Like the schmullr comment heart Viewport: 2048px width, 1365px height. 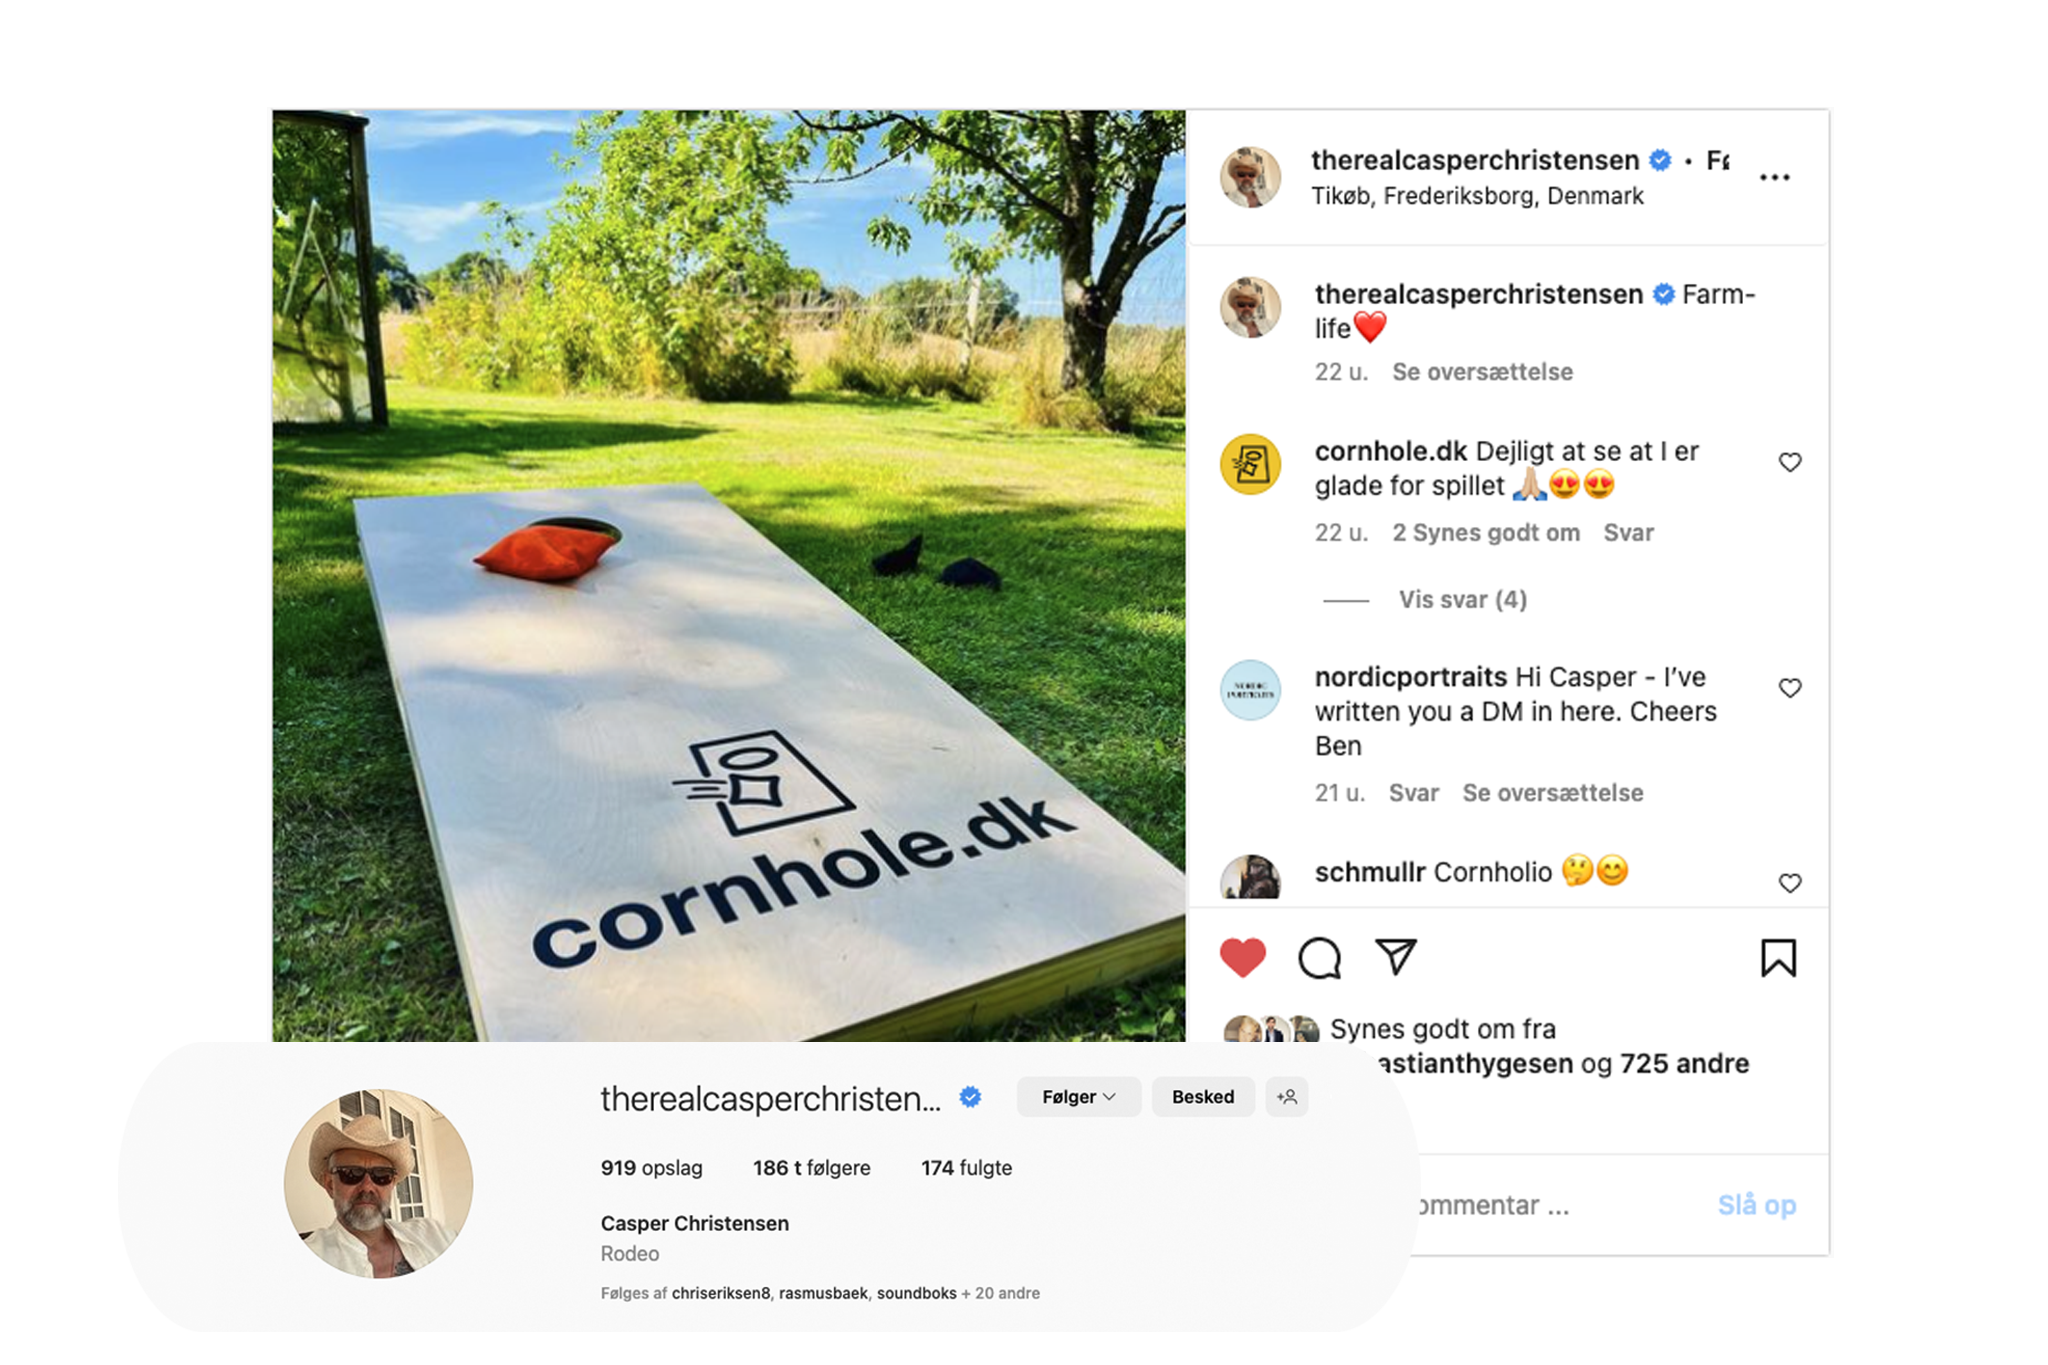click(1790, 883)
